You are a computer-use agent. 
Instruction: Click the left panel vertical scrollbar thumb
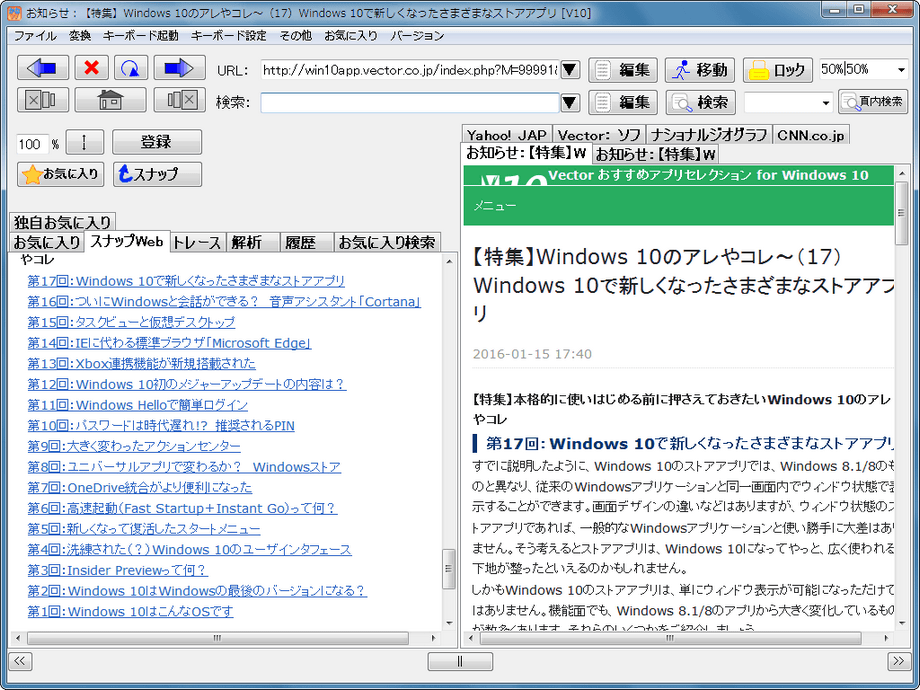click(x=449, y=569)
